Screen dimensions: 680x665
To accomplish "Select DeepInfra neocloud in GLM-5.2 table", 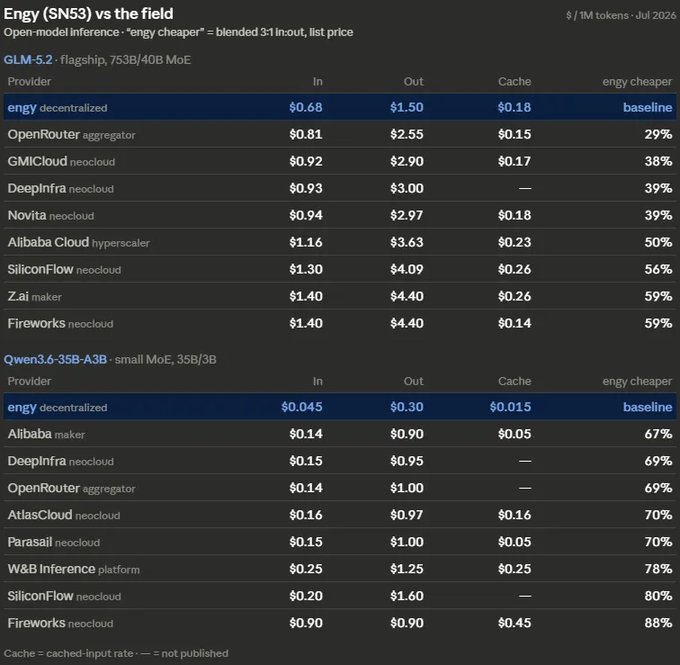I will 61,188.
